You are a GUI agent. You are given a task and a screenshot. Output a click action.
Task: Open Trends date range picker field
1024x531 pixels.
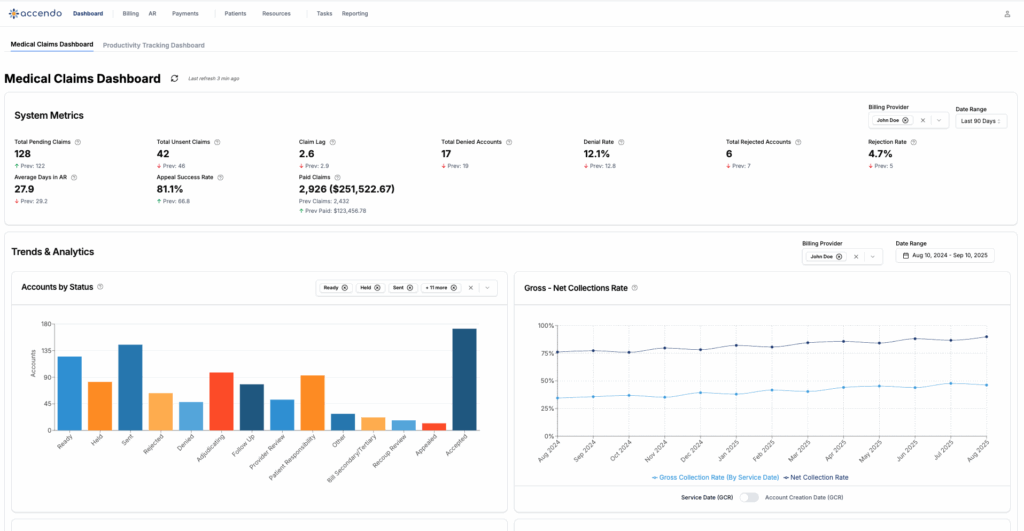944,256
